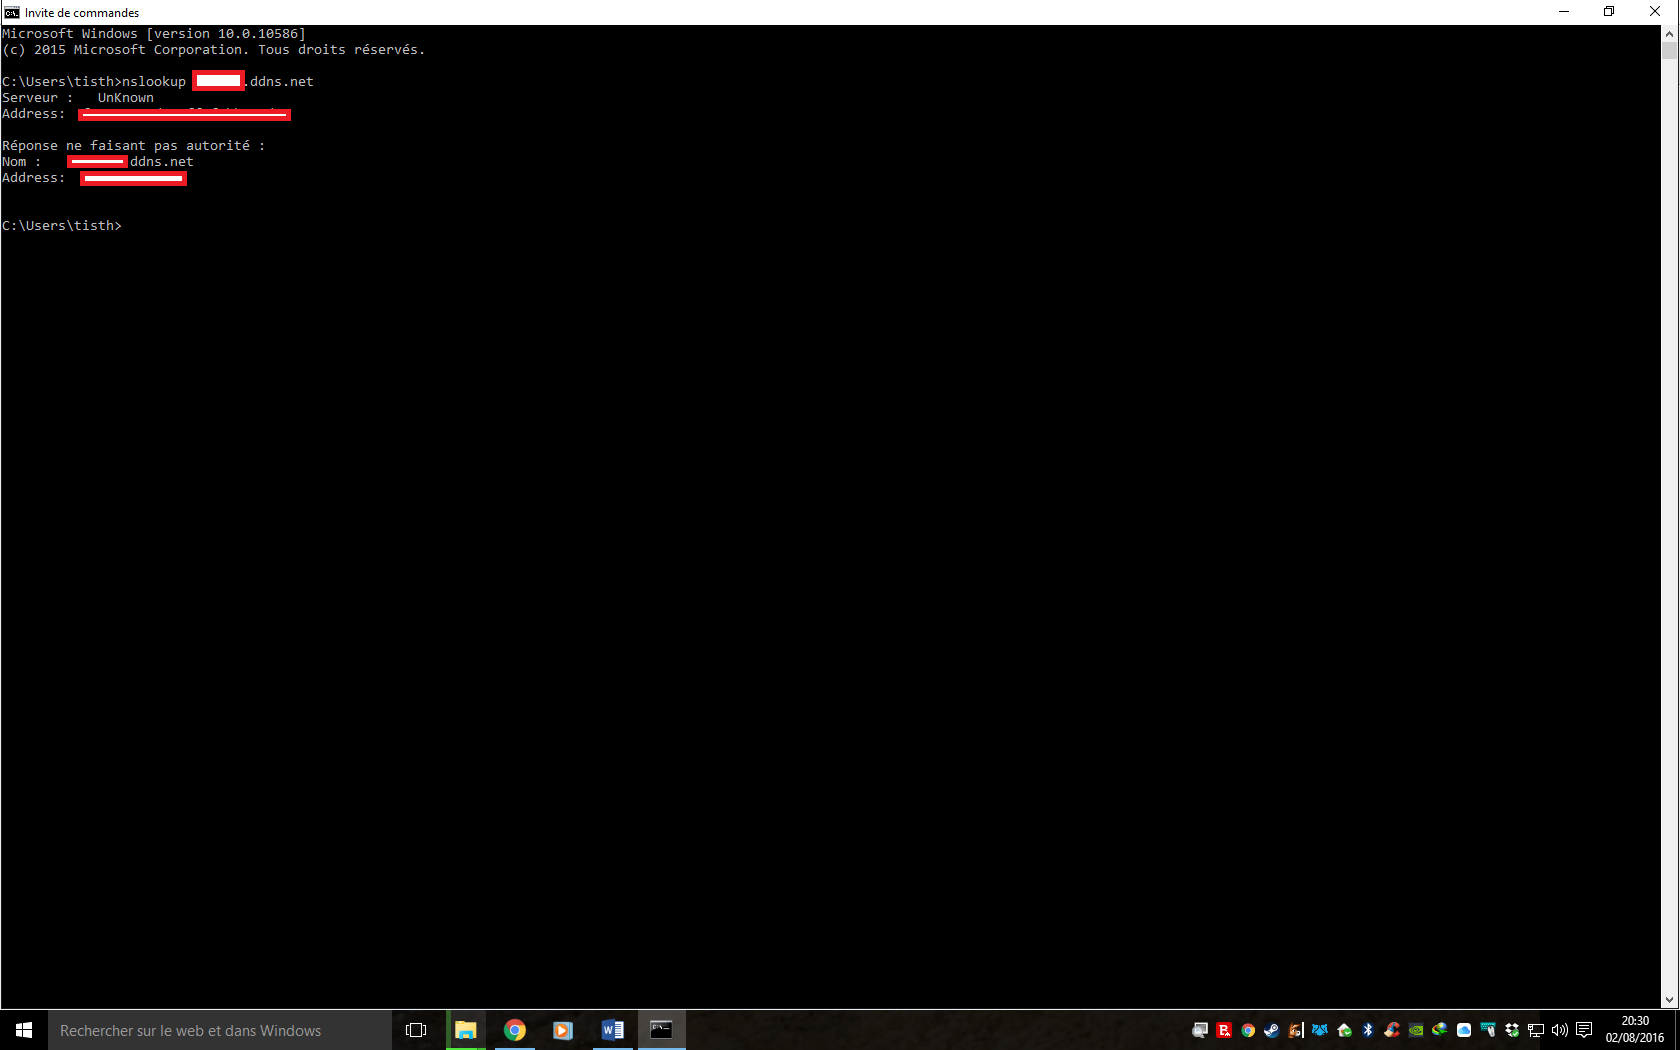Screen dimensions: 1680x1050
Task: Open Task View from the taskbar
Action: click(416, 1030)
